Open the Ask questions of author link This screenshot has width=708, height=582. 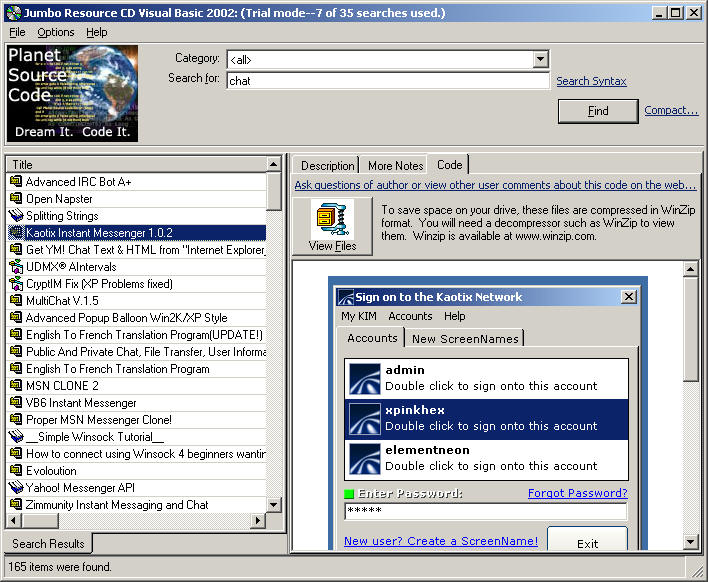pos(495,185)
